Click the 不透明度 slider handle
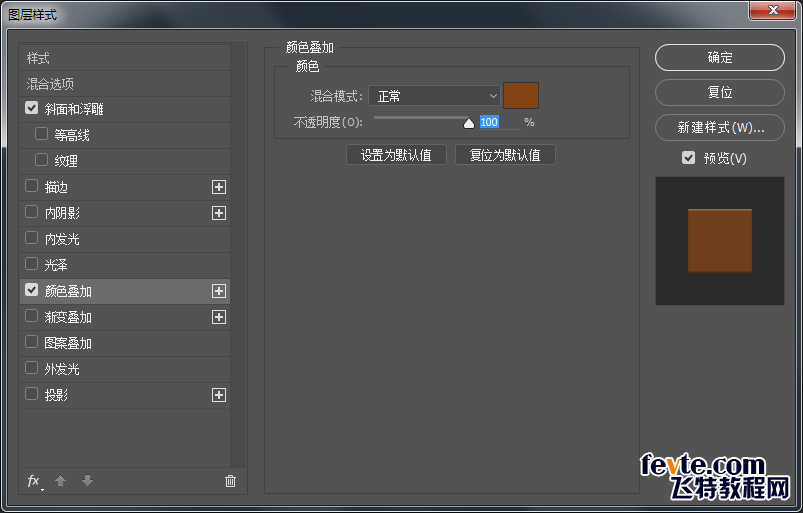Screen dimensions: 803x513 point(469,123)
